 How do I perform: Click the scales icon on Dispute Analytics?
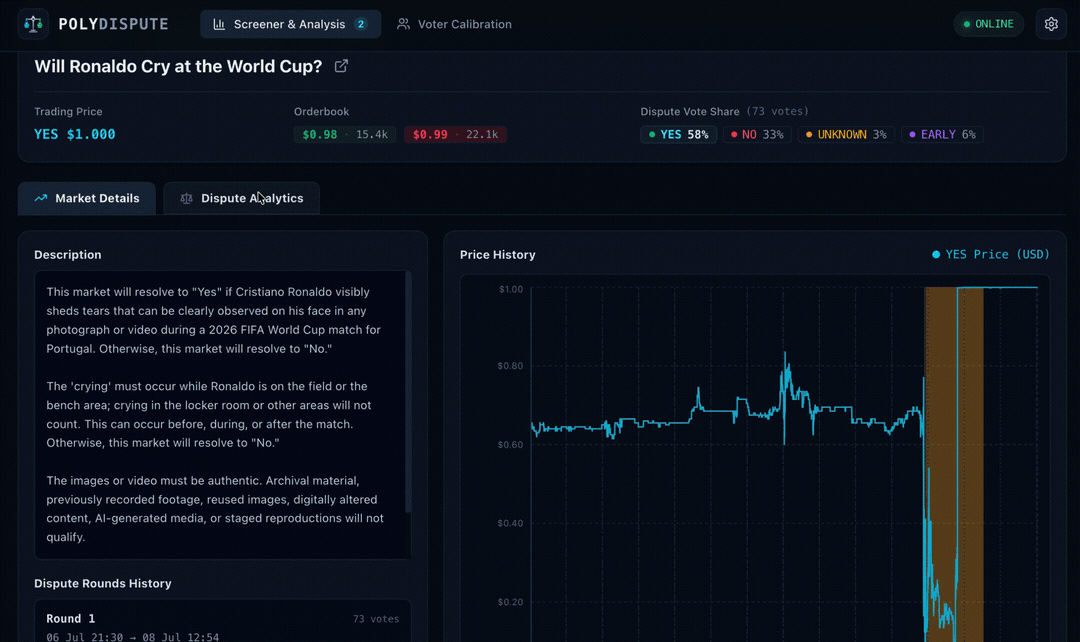[186, 198]
